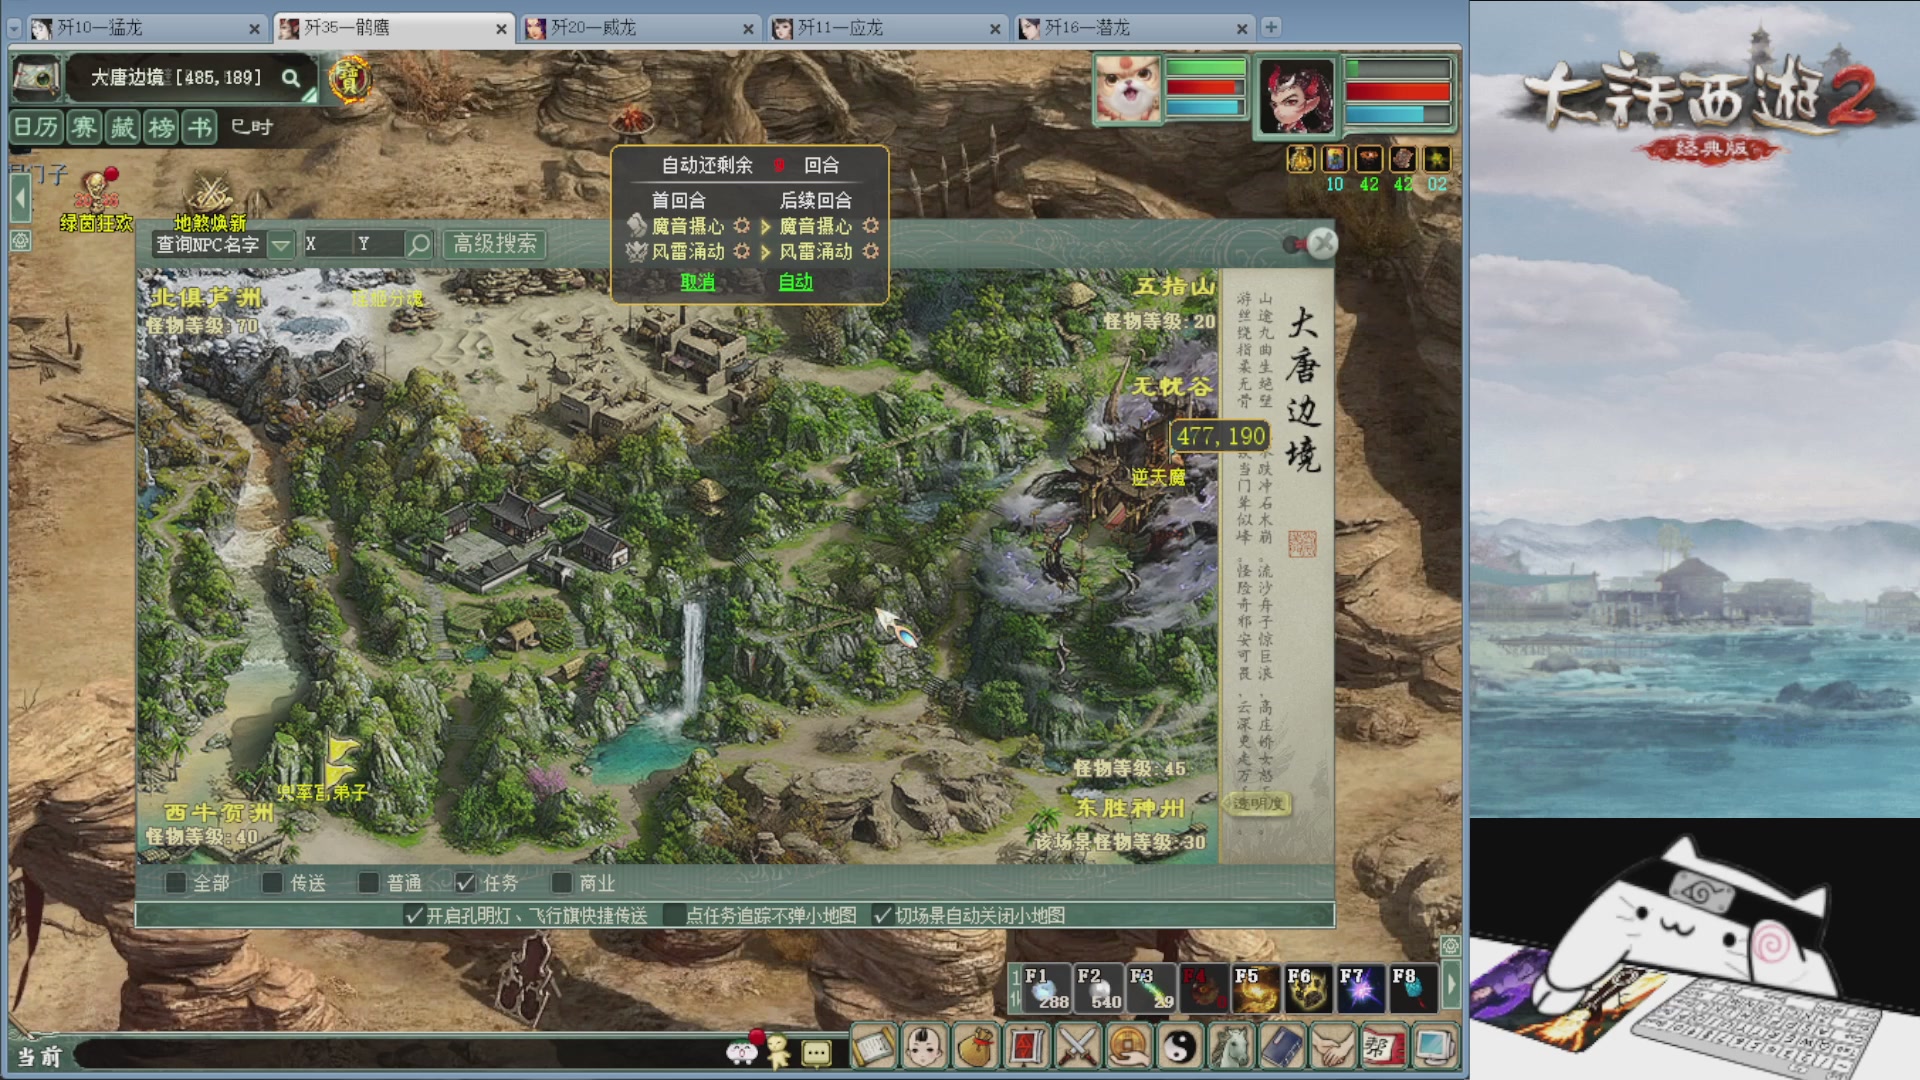Viewport: 1920px width, 1080px height.
Task: Open the money bag inventory icon
Action: tap(976, 1047)
